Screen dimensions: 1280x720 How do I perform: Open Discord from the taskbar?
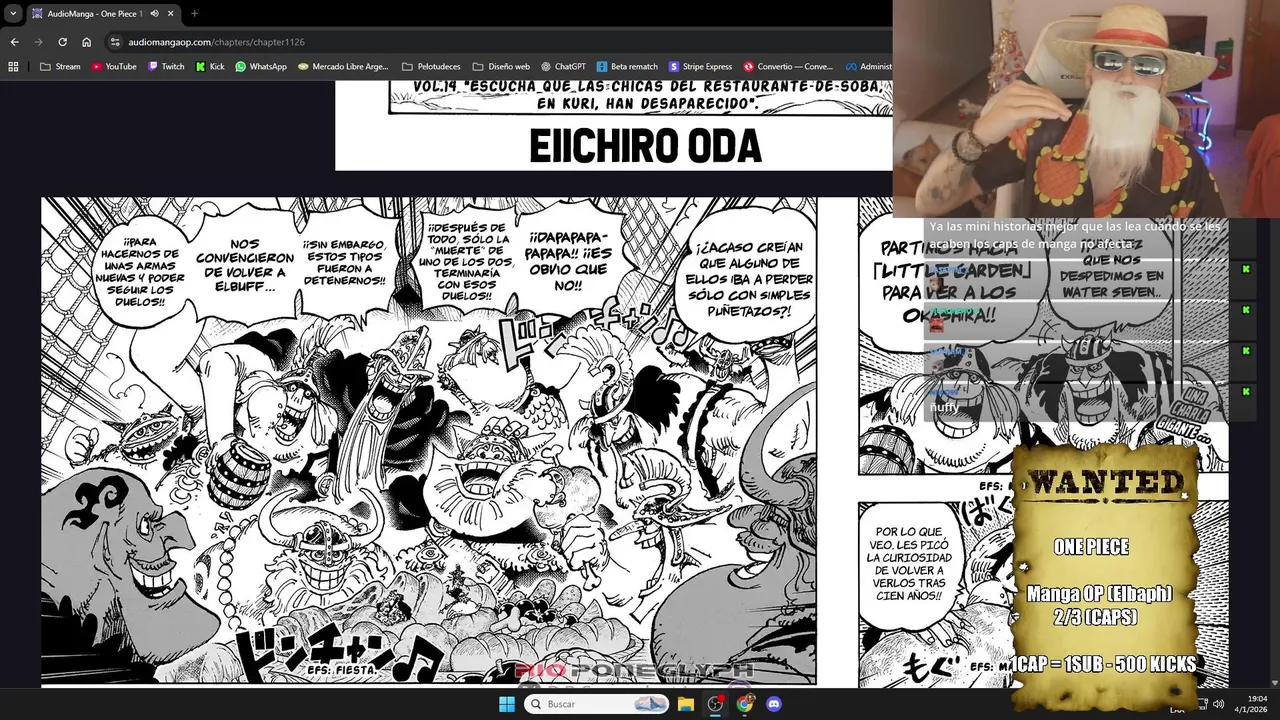click(x=773, y=704)
